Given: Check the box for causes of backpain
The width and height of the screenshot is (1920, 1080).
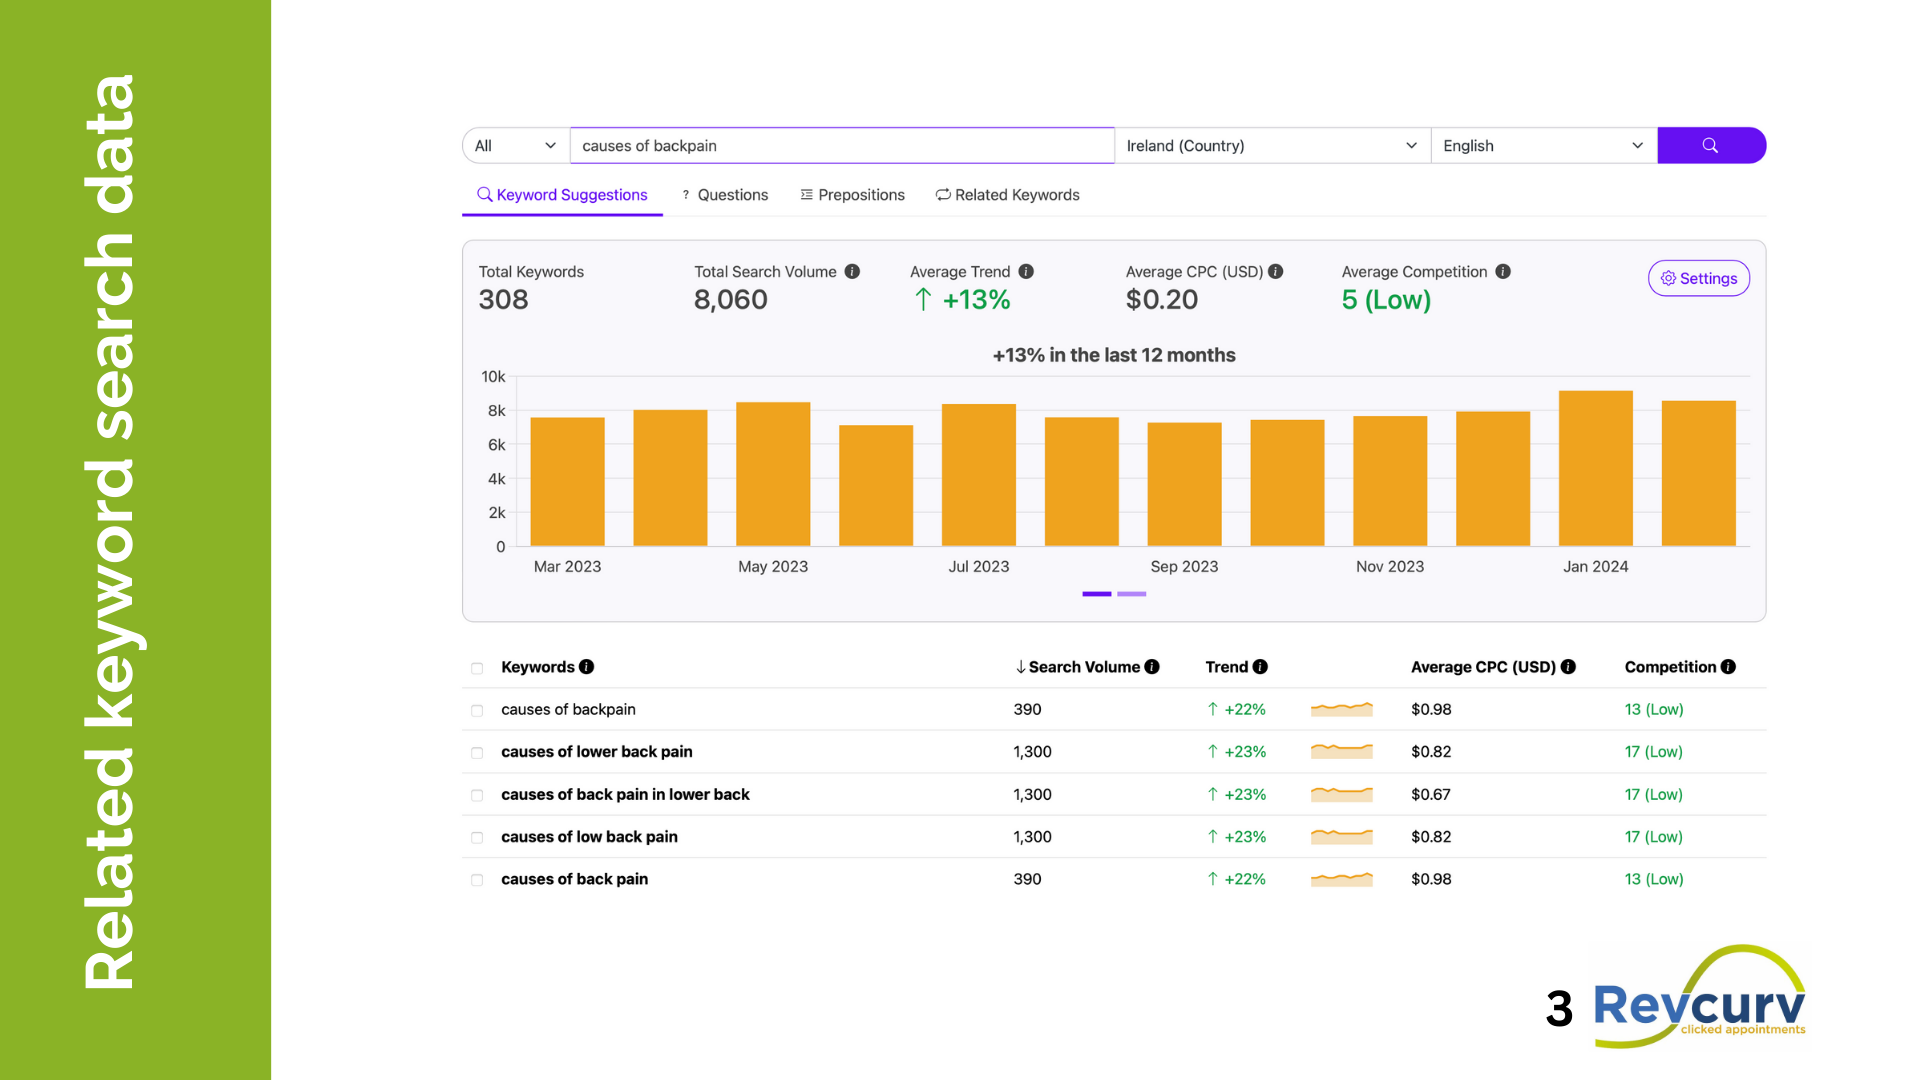Looking at the screenshot, I should (477, 710).
